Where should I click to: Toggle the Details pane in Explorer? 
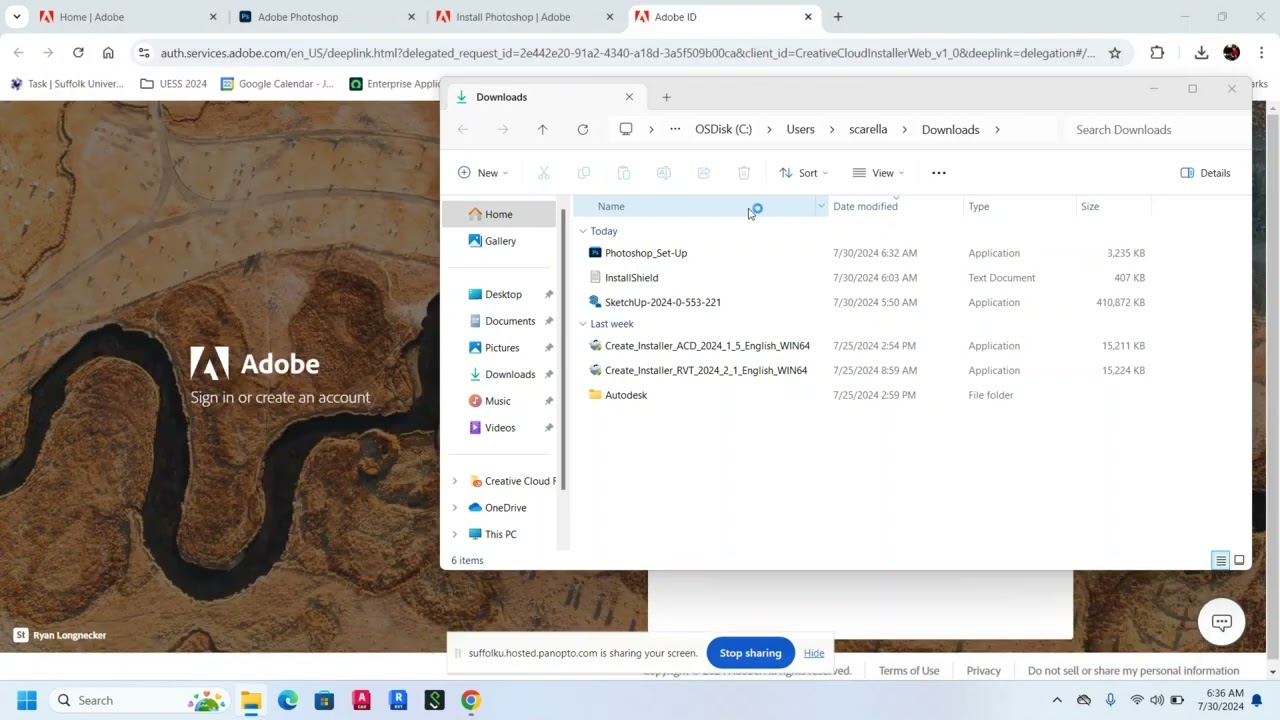click(x=1206, y=173)
